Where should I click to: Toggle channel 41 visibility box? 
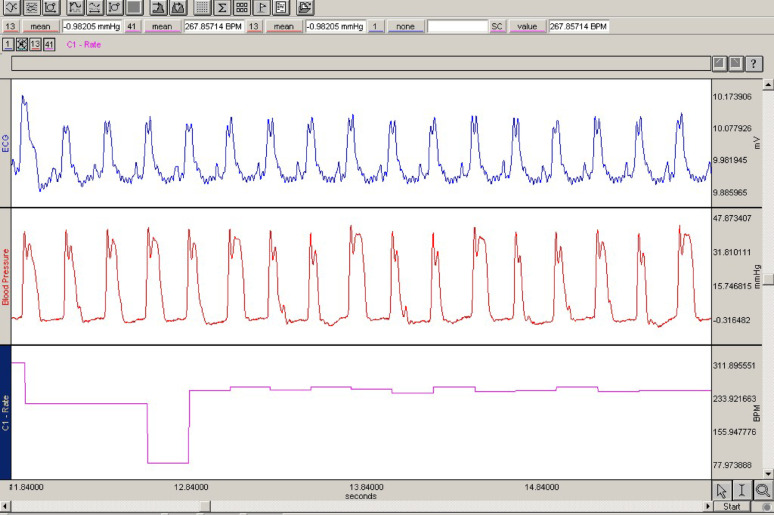click(49, 45)
